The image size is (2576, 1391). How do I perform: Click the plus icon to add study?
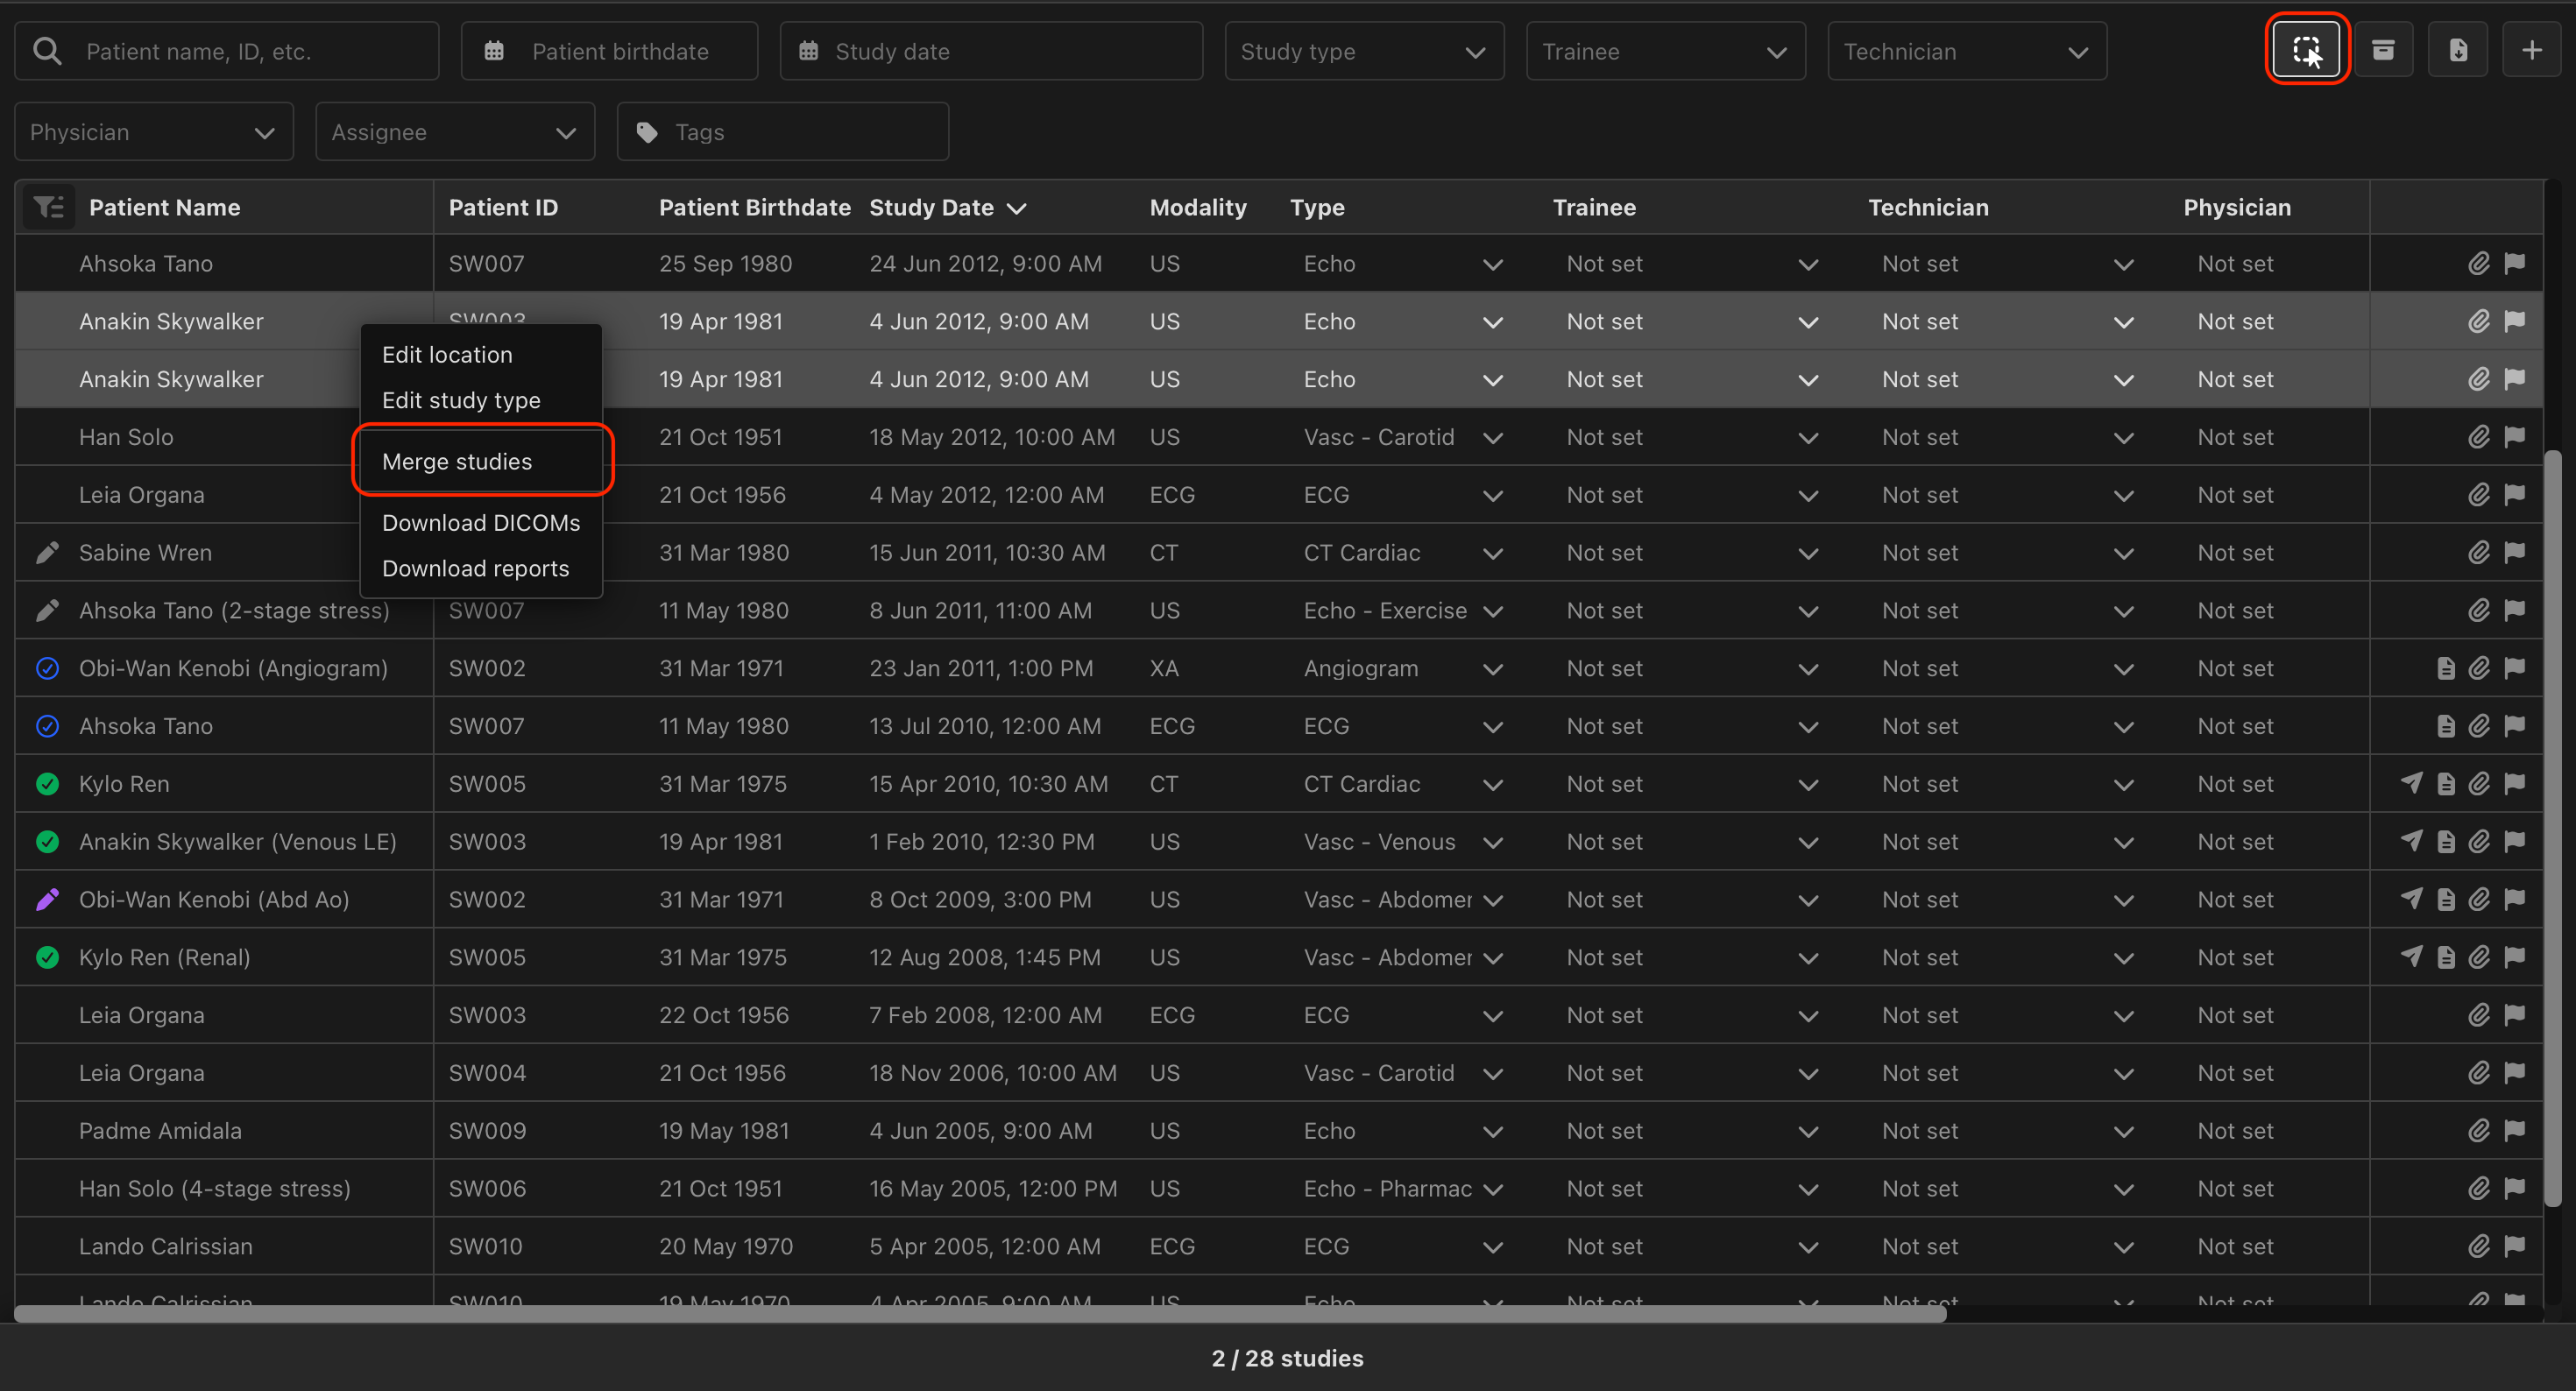[x=2531, y=50]
